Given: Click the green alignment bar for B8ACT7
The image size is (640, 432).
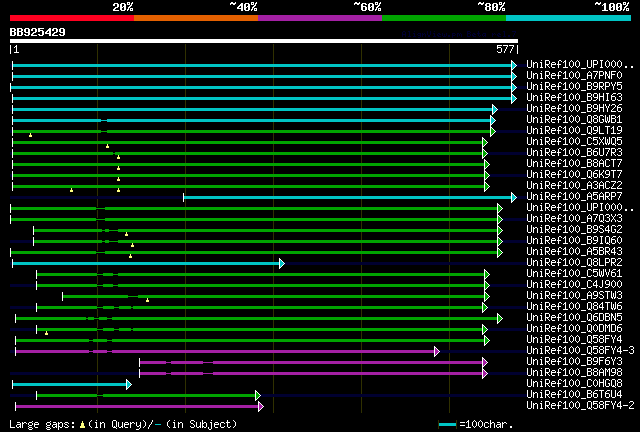Looking at the screenshot, I should 249,165.
